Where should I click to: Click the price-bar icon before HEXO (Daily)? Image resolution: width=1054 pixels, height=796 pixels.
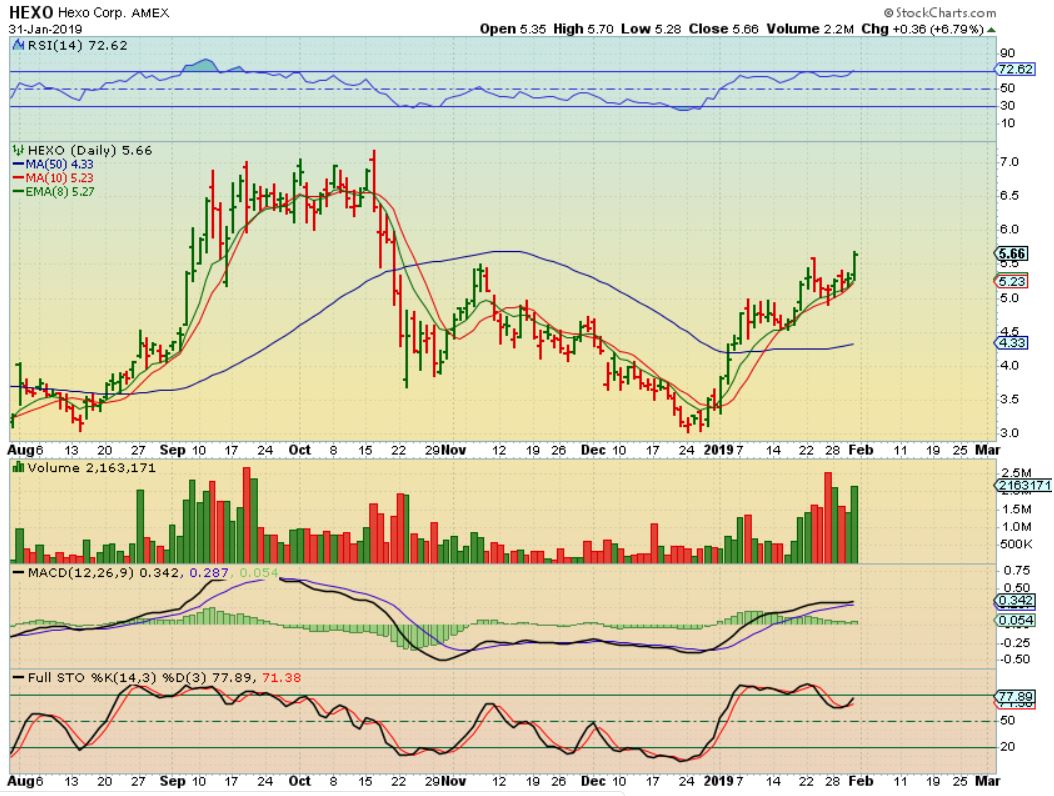click(x=18, y=150)
